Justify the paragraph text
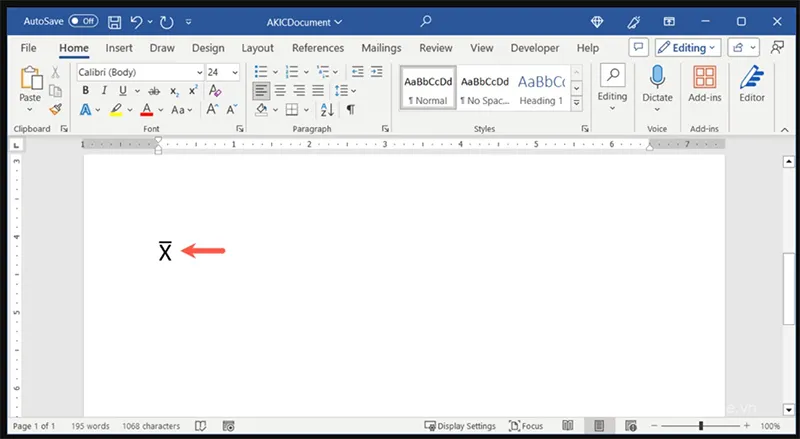The image size is (800, 439). pyautogui.click(x=318, y=91)
